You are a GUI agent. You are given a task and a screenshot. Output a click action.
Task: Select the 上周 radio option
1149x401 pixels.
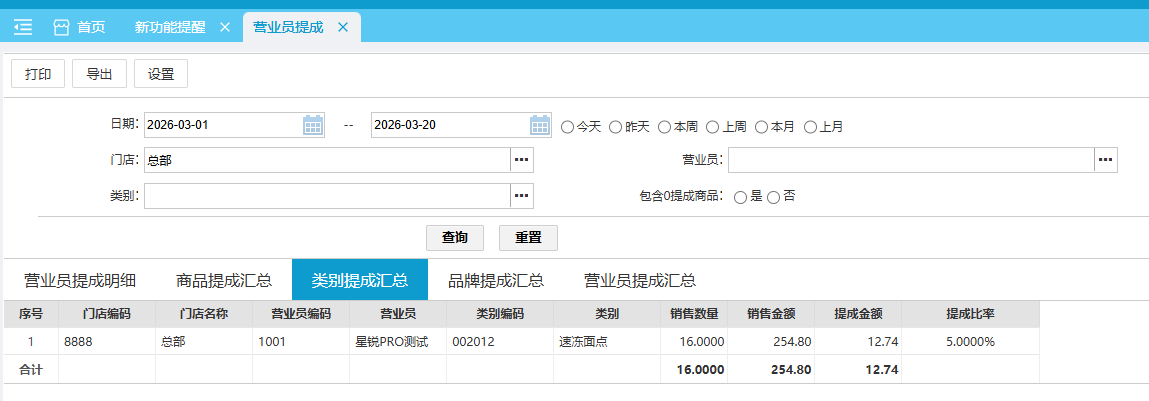tap(712, 127)
